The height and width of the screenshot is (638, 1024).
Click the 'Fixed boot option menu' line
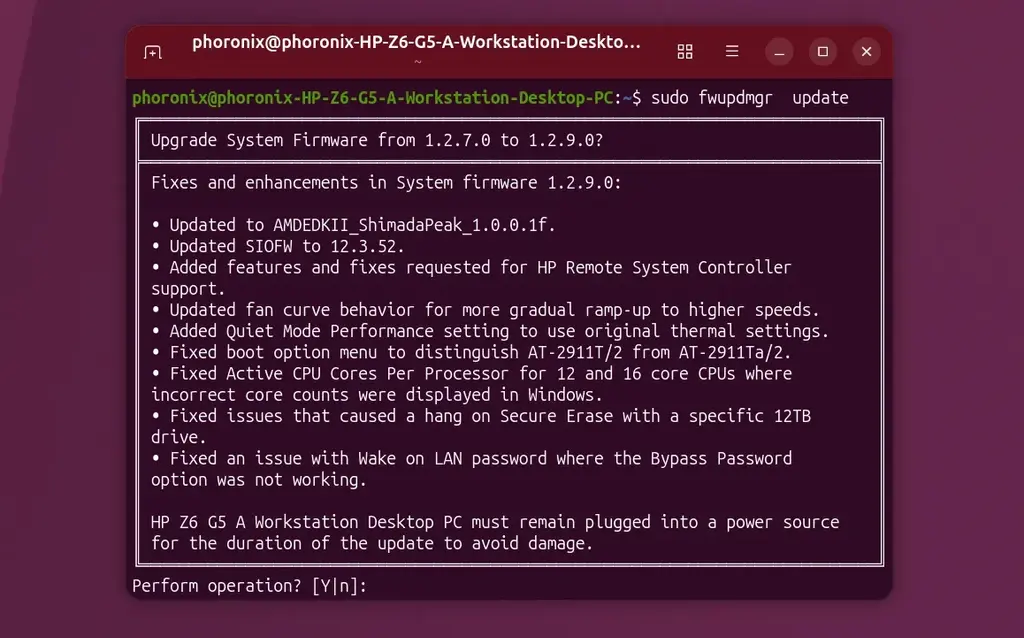click(x=471, y=353)
